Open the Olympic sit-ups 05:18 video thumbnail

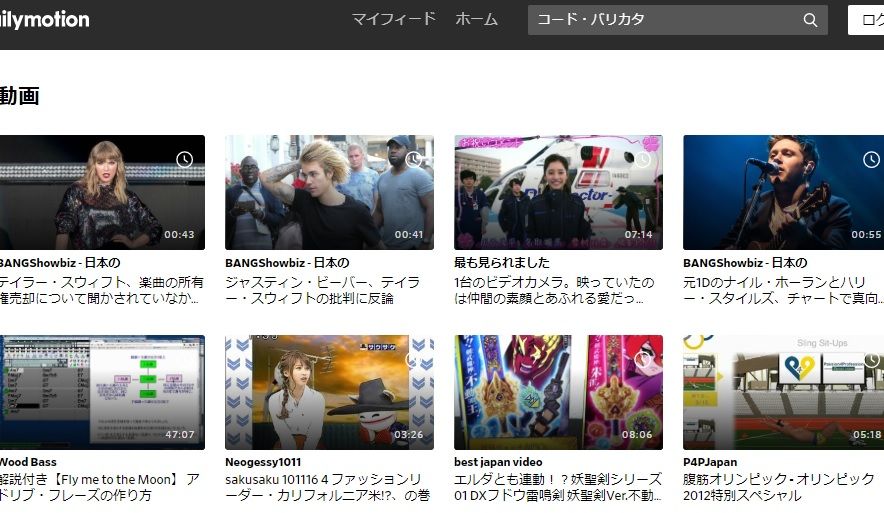pyautogui.click(x=783, y=392)
